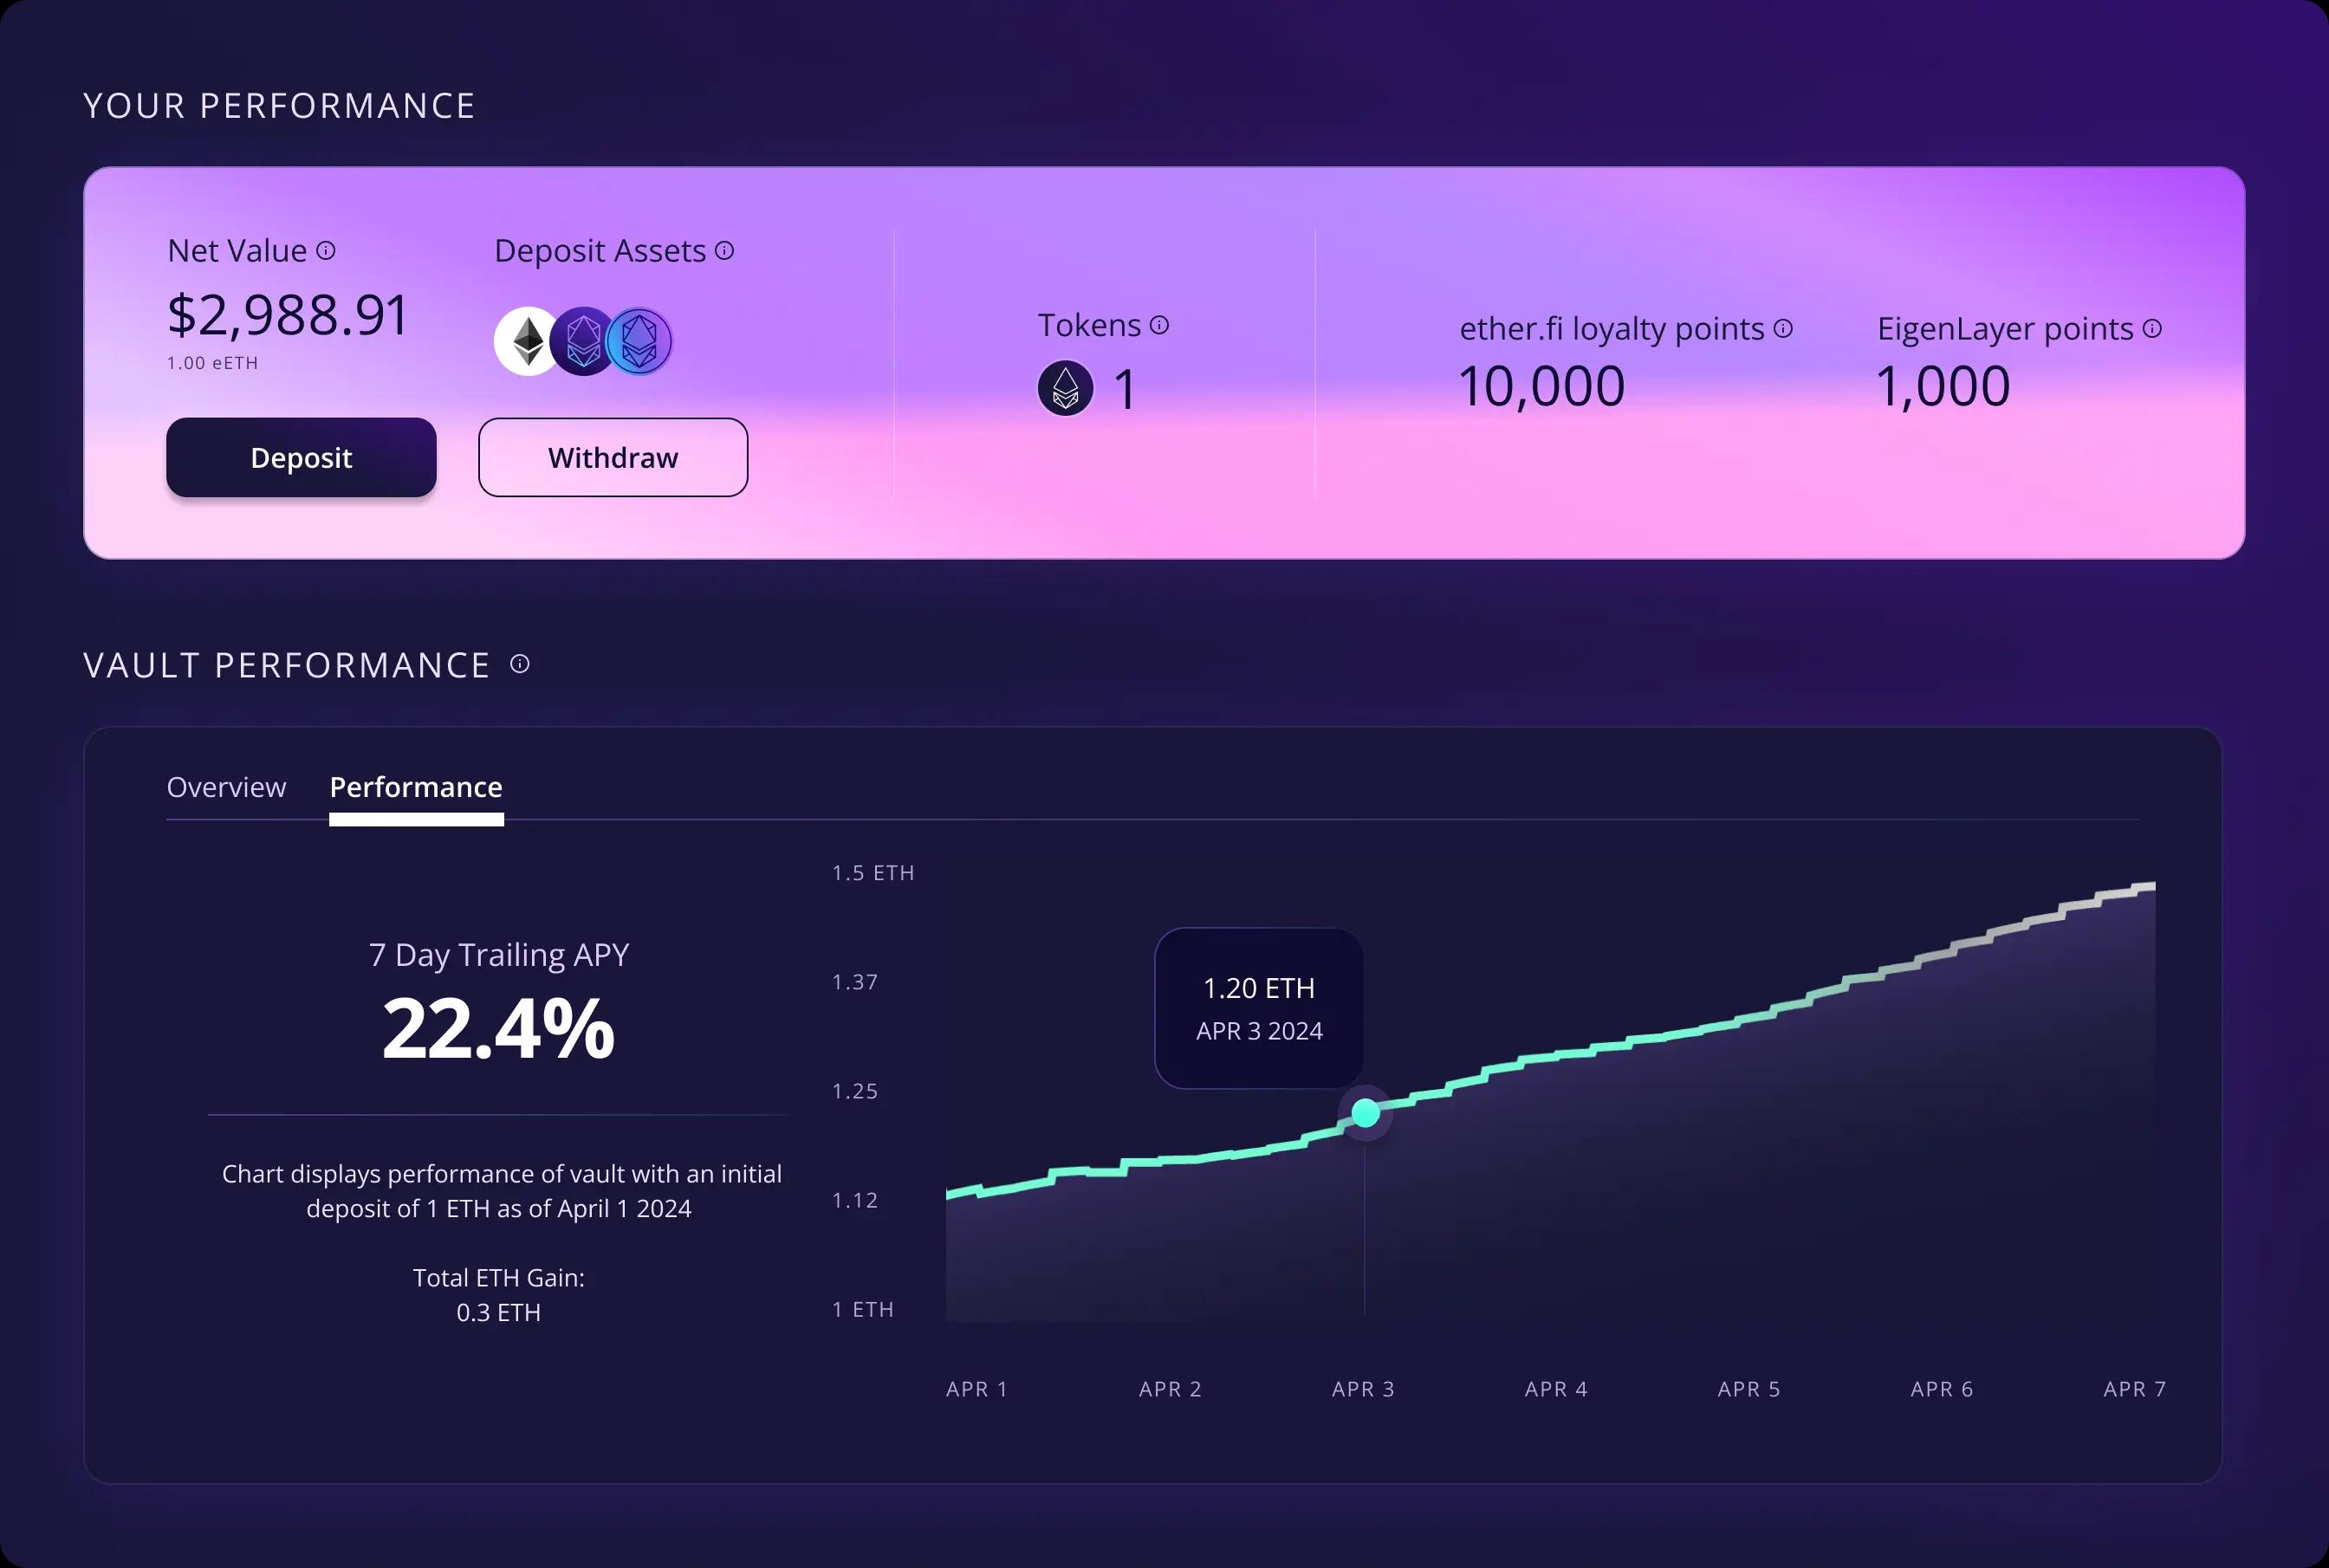This screenshot has width=2329, height=1568.
Task: Click the EigenLayer points info icon
Action: [x=2153, y=328]
